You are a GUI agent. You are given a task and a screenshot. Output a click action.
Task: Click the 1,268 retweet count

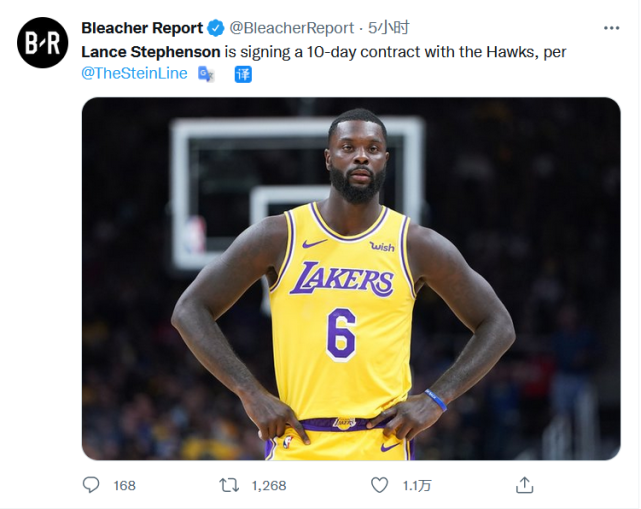tap(268, 486)
